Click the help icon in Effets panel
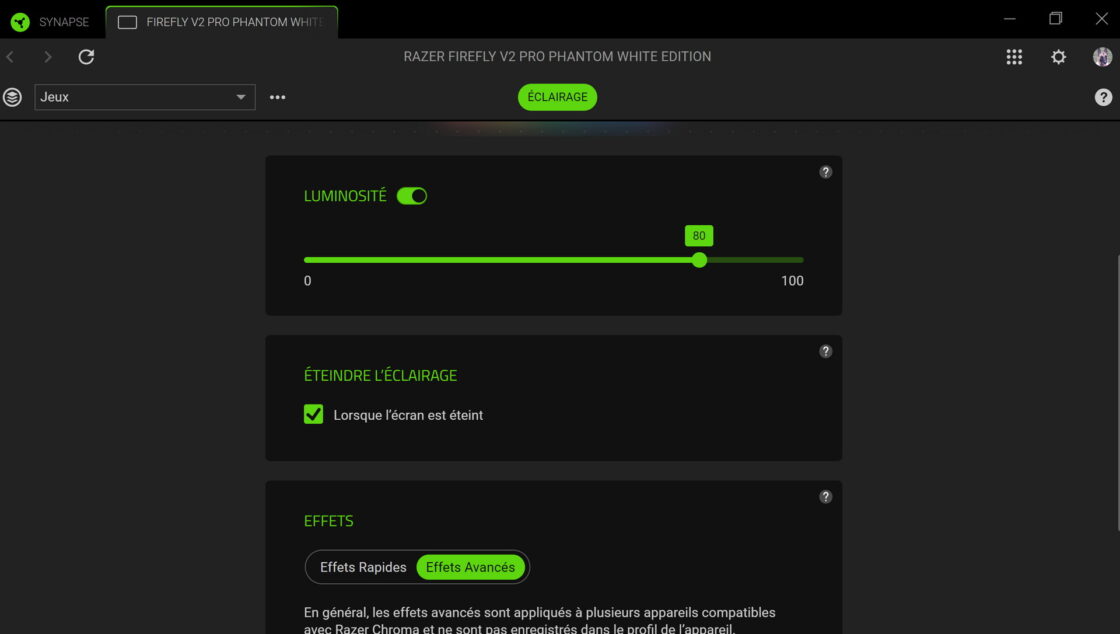This screenshot has height=634, width=1120. [x=825, y=497]
